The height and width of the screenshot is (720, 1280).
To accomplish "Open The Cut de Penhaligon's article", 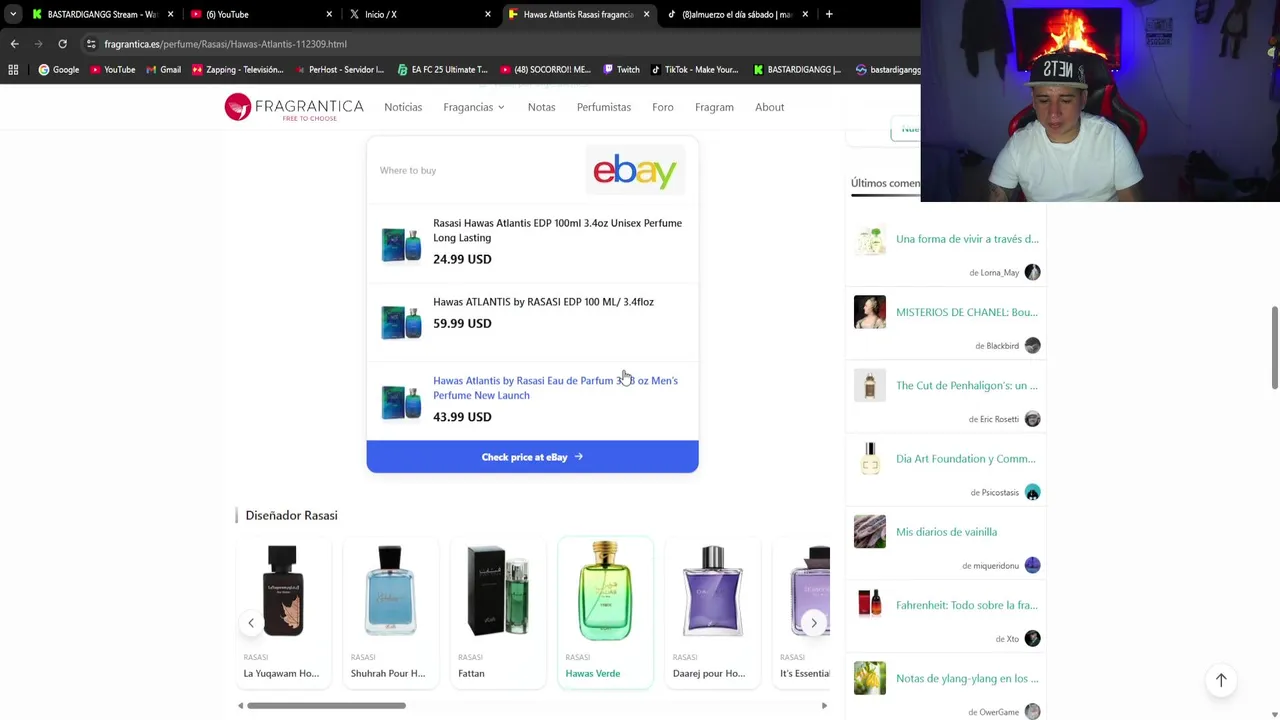I will (x=966, y=385).
